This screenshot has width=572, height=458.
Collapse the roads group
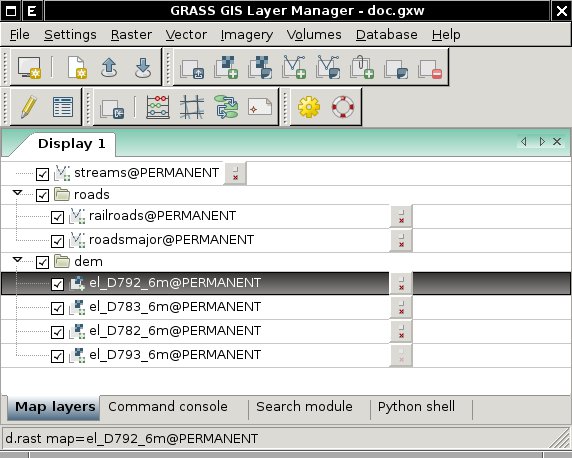pyautogui.click(x=18, y=192)
